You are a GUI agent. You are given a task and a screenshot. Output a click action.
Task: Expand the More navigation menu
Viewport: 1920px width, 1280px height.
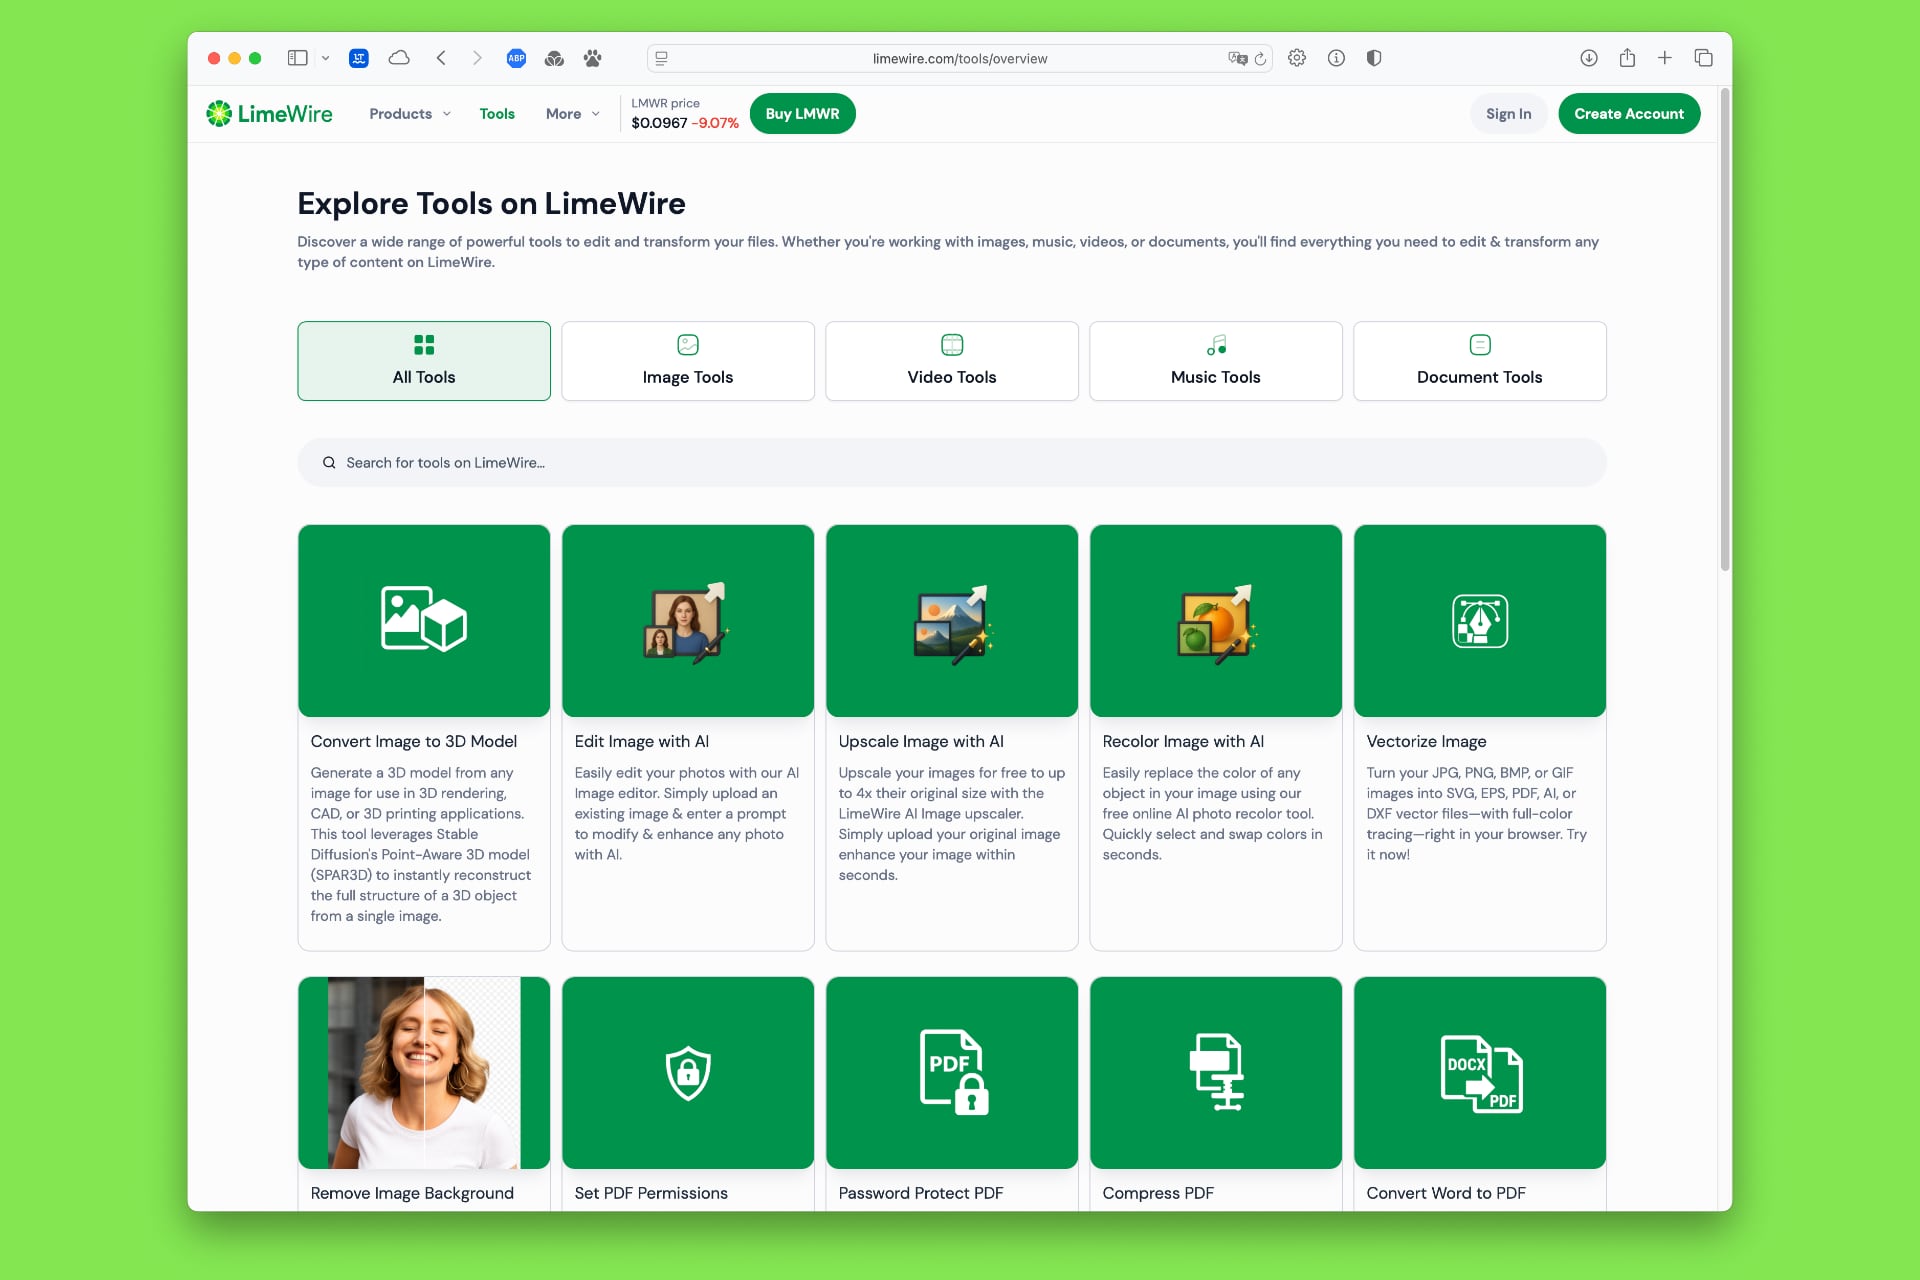coord(571,113)
